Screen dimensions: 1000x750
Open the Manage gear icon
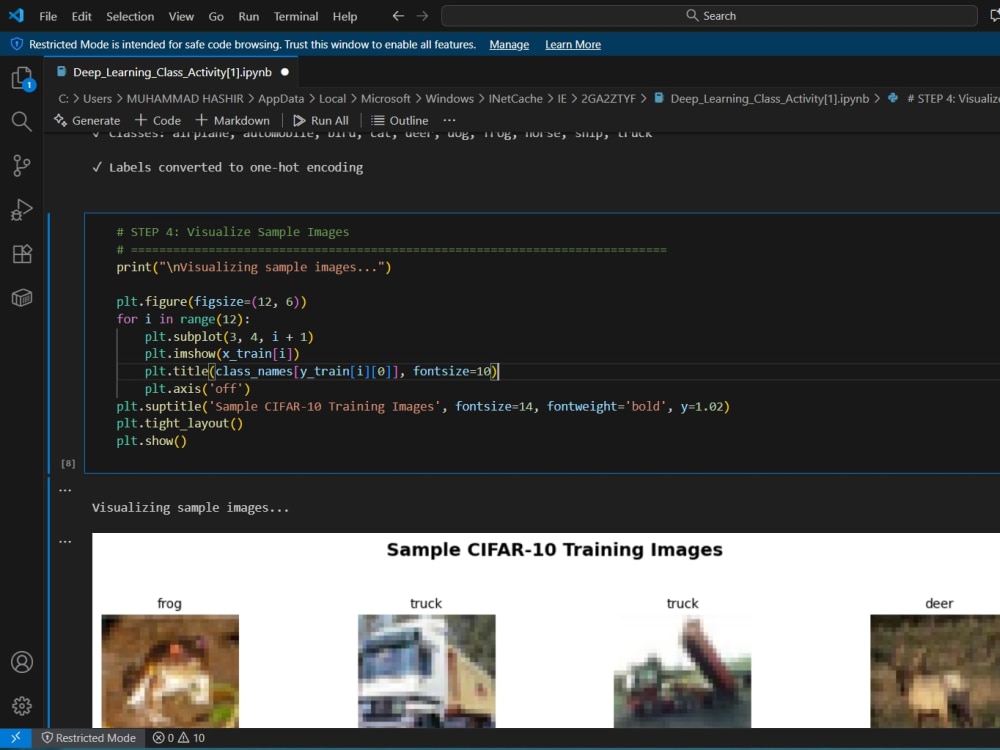22,706
